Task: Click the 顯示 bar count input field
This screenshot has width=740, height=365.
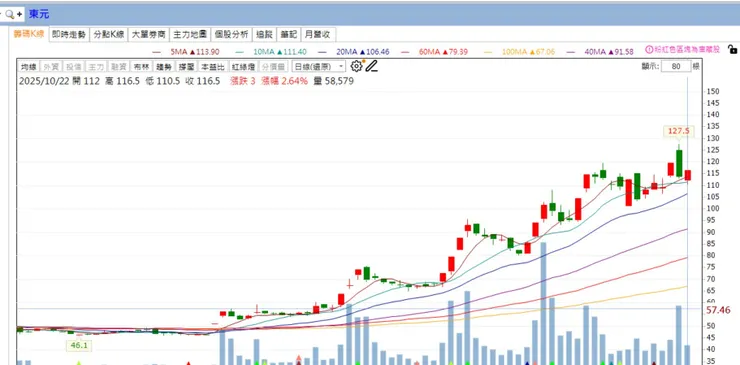Action: click(x=676, y=67)
